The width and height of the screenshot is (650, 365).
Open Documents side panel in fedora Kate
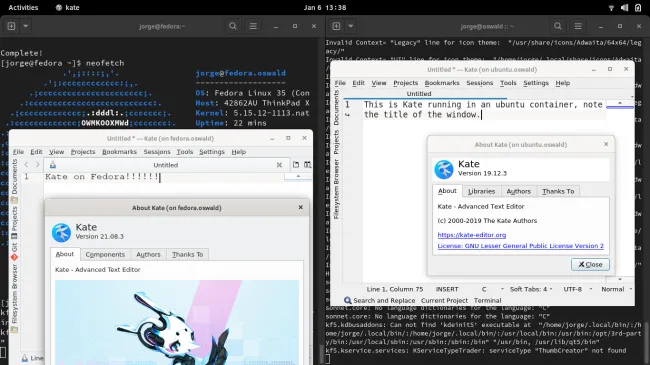pos(15,181)
